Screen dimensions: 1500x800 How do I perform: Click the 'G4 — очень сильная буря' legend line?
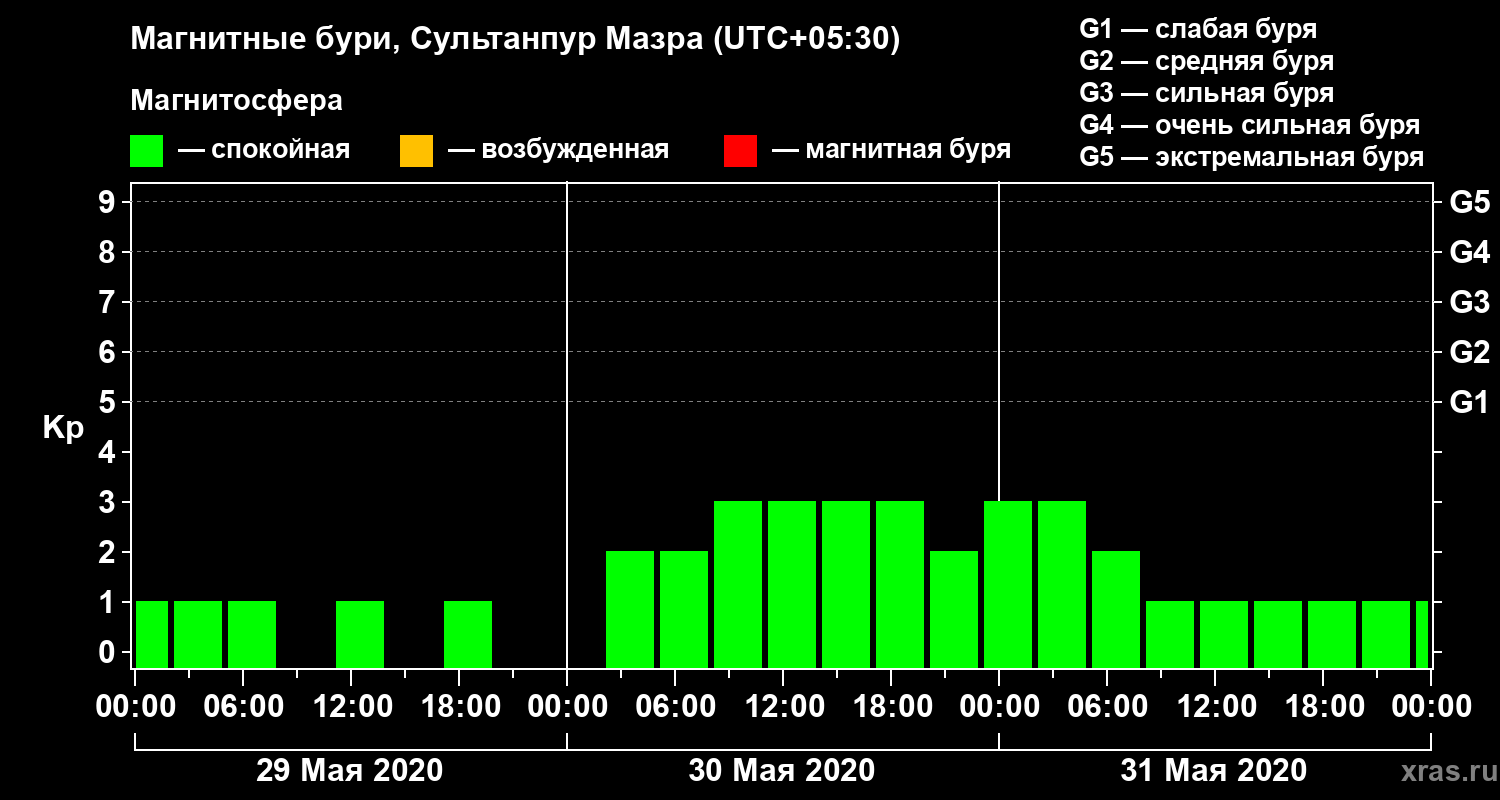pos(1249,125)
